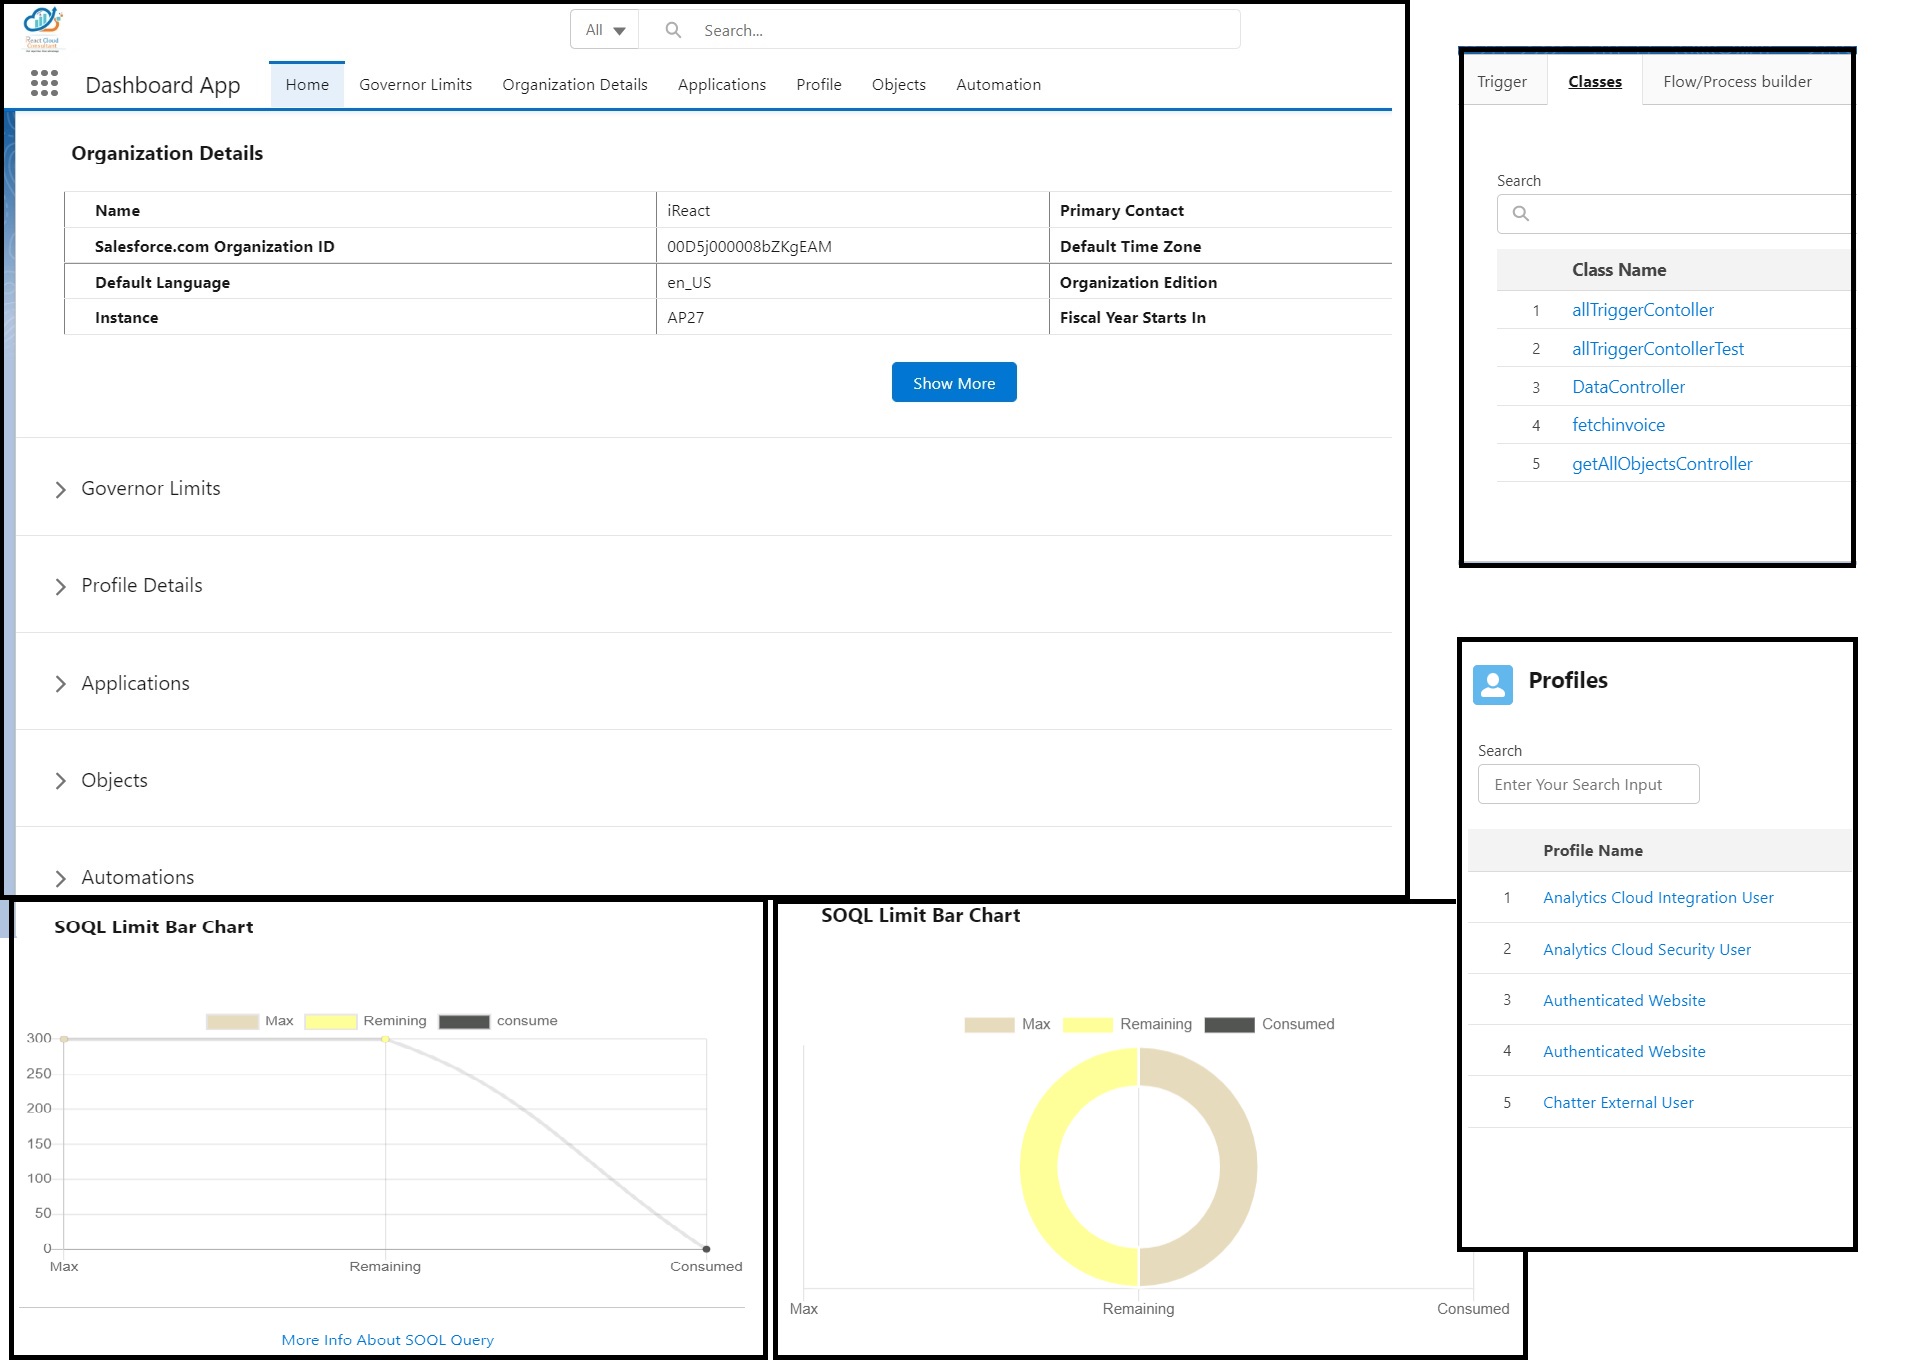Image resolution: width=1910 pixels, height=1366 pixels.
Task: Expand the Profile Details section
Action: tap(129, 585)
